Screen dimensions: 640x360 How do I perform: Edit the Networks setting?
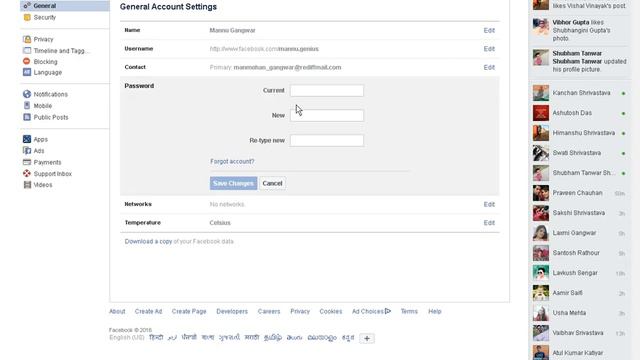pyautogui.click(x=489, y=204)
